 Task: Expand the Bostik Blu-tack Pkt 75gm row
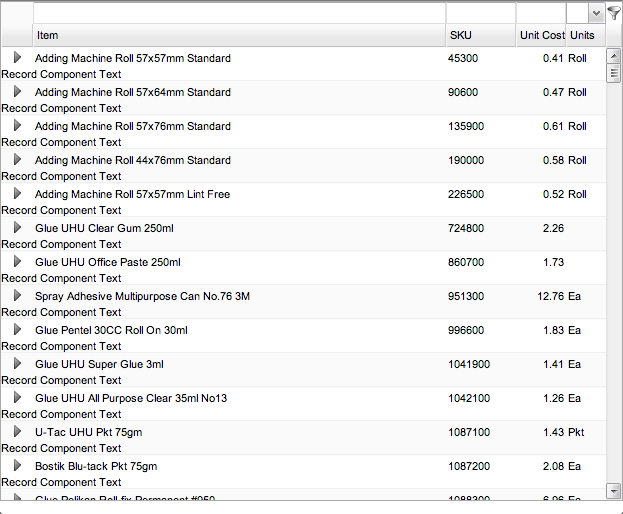click(x=17, y=466)
